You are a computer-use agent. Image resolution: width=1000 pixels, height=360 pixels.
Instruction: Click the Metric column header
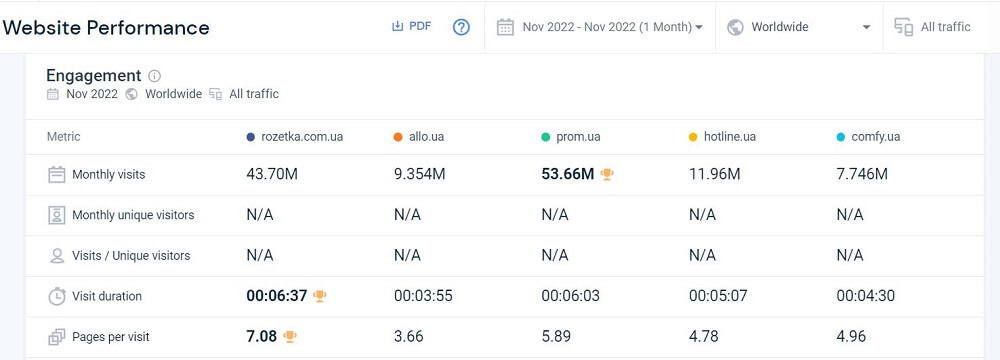pyautogui.click(x=64, y=137)
